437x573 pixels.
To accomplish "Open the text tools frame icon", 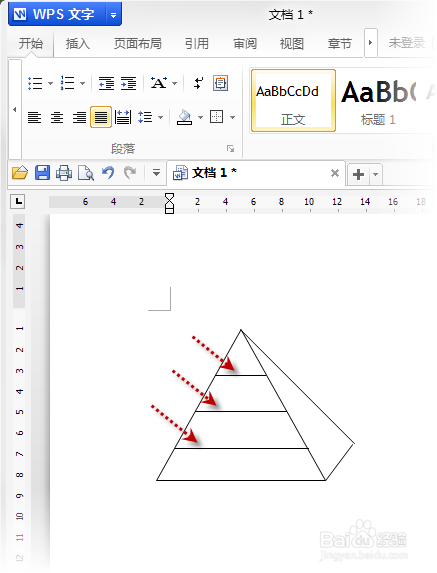I will point(221,83).
